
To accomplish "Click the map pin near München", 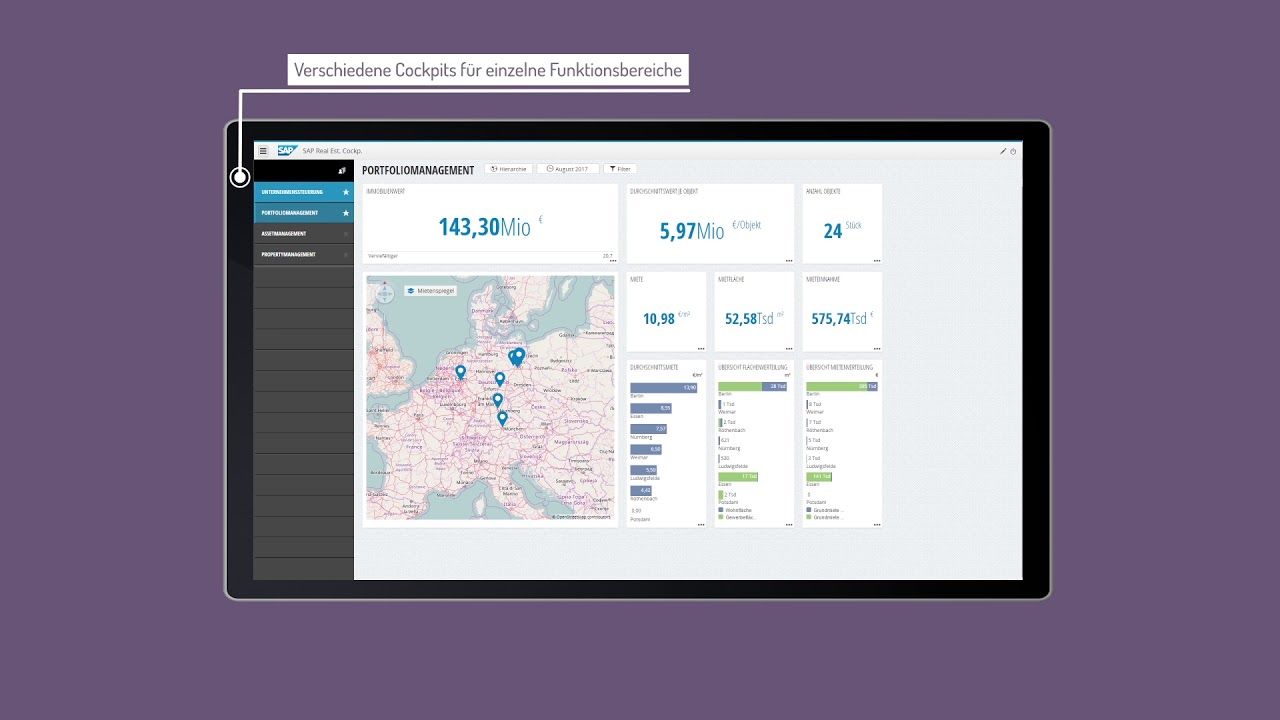I will [x=502, y=418].
